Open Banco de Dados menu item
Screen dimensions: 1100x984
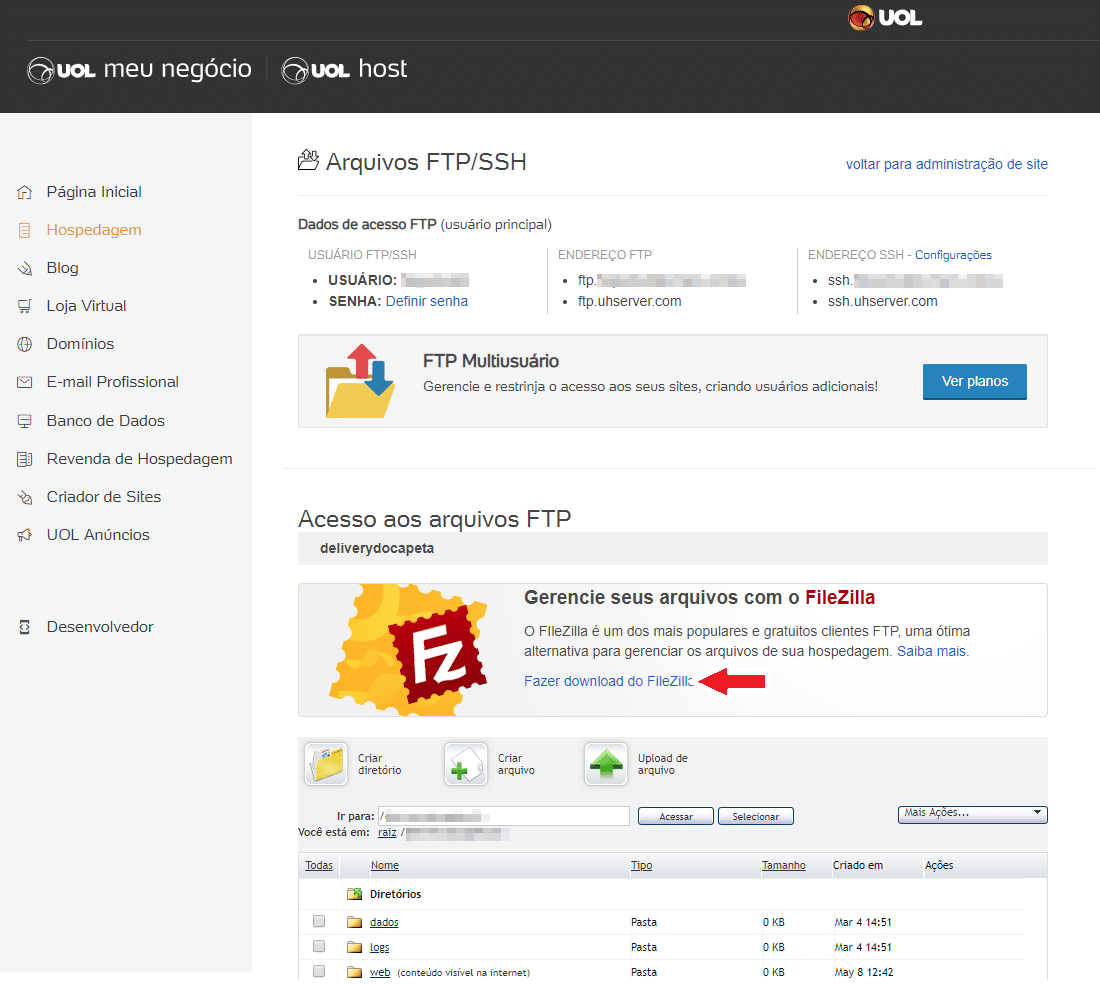pos(105,421)
